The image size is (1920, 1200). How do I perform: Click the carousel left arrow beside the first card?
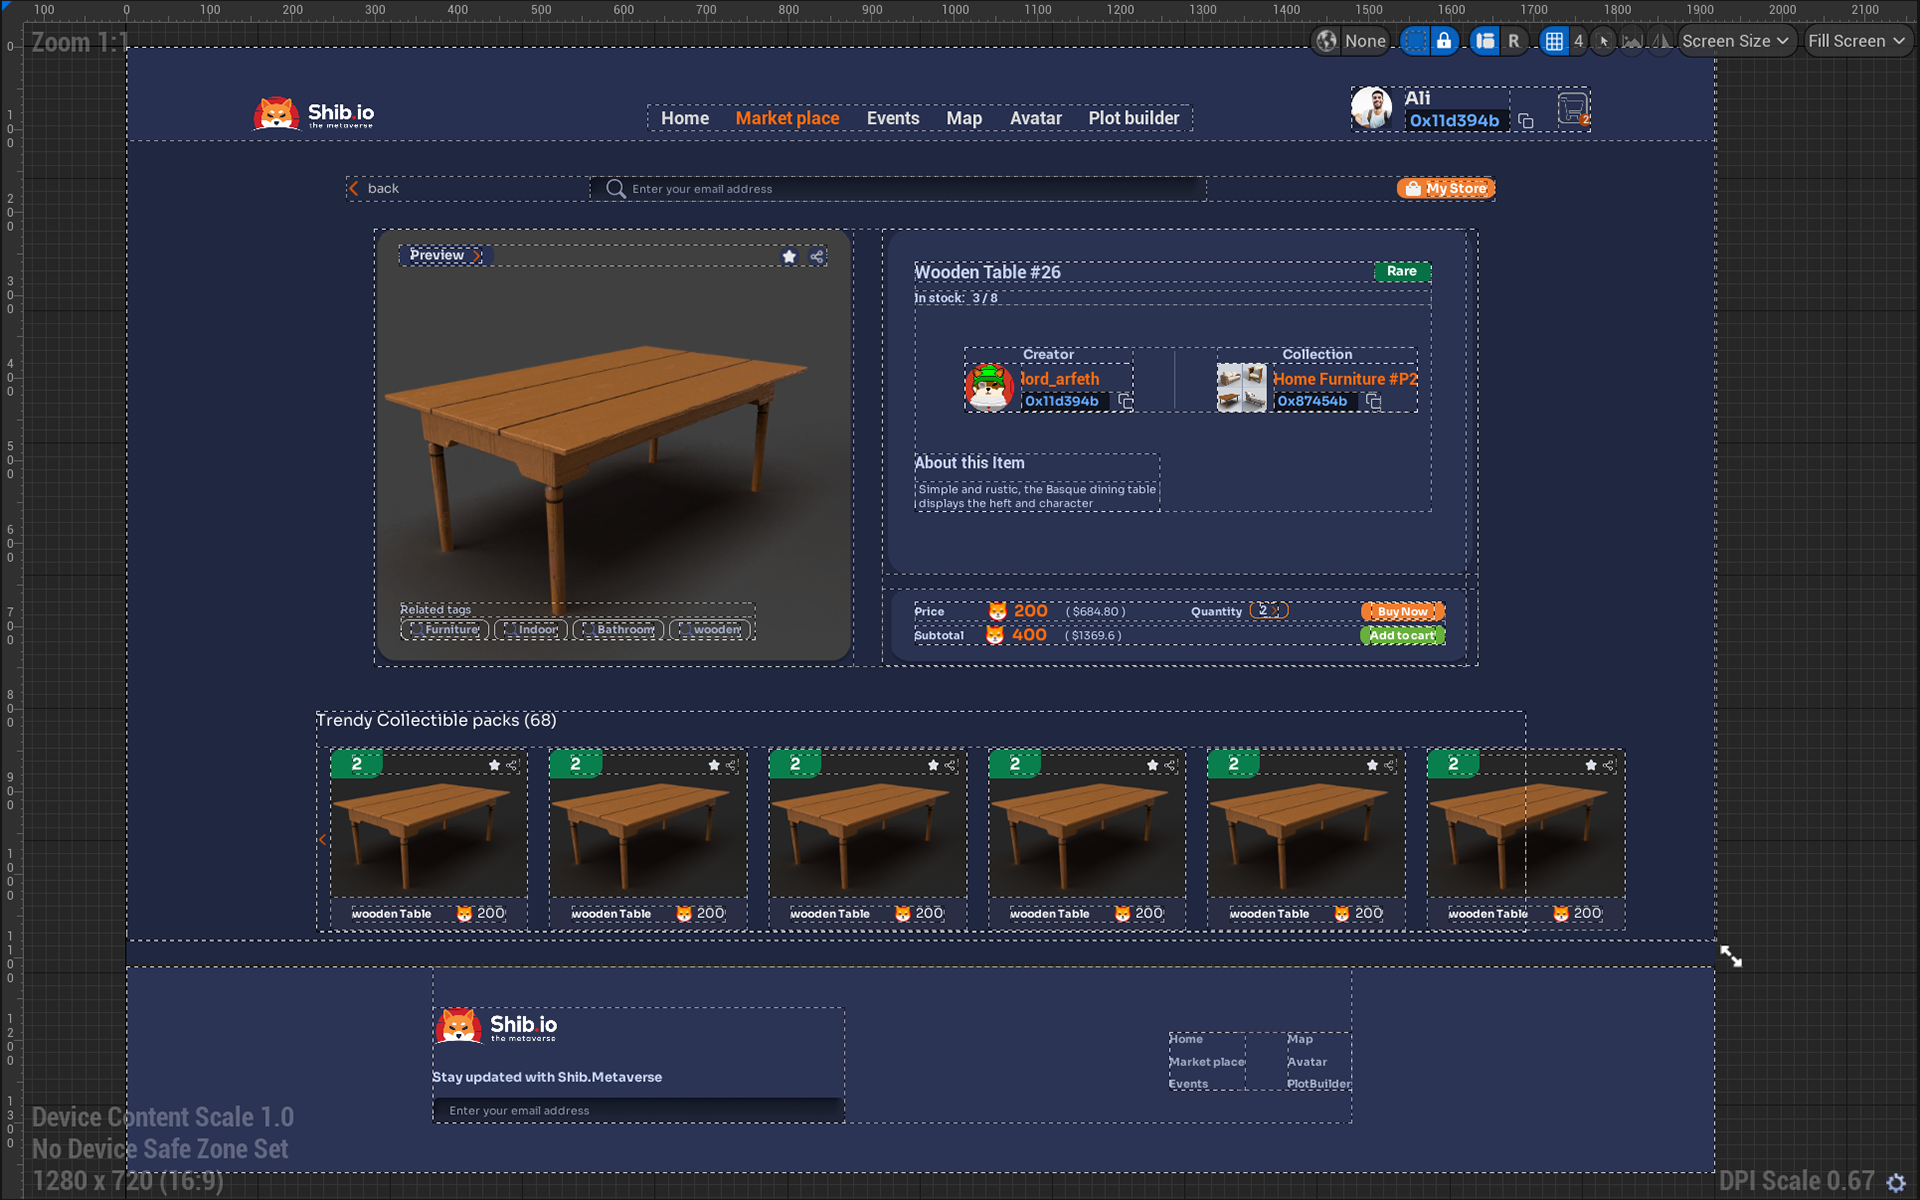pos(323,840)
